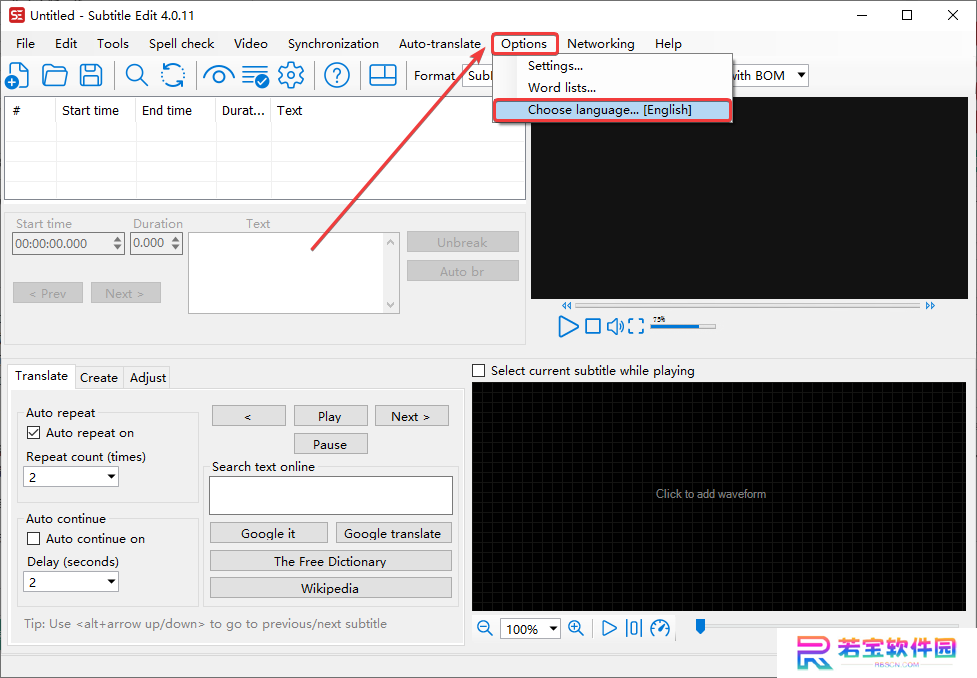Click the waveform play triangle icon

click(x=609, y=628)
